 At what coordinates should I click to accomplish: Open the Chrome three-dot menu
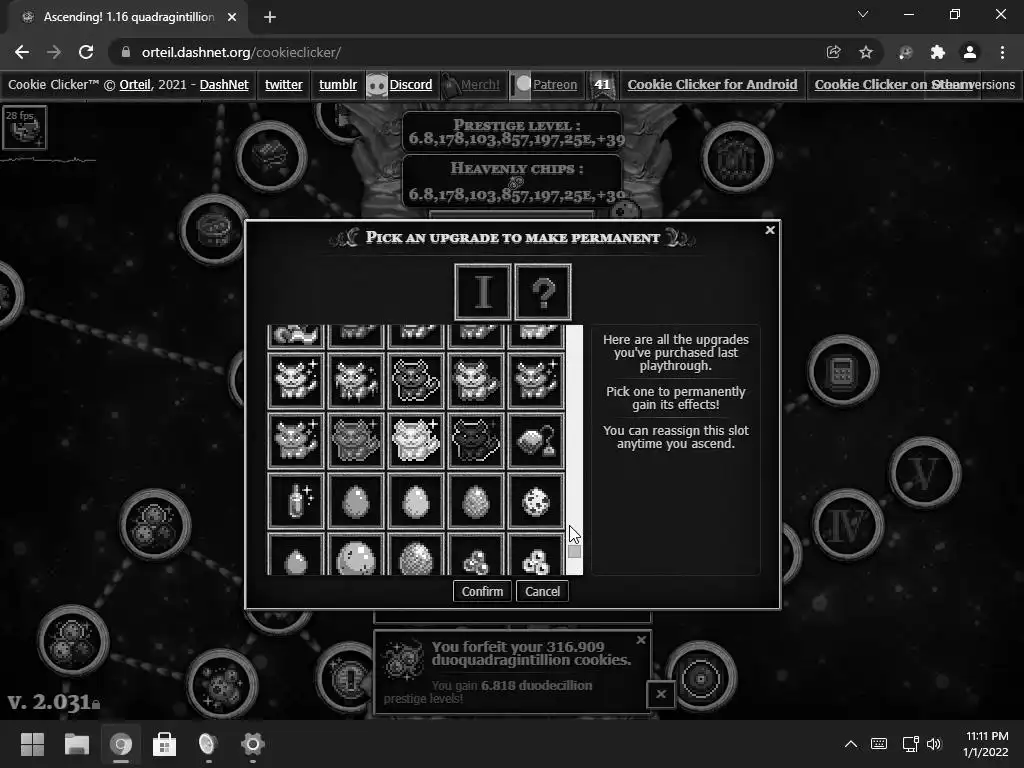[1002, 52]
